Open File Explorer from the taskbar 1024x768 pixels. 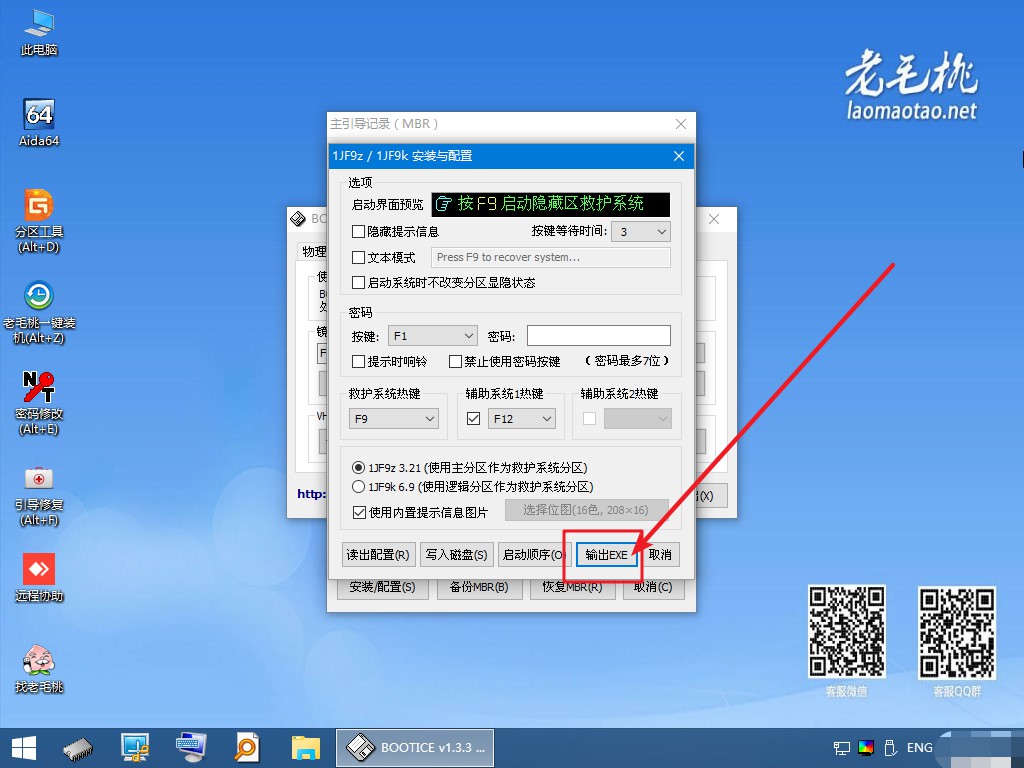coord(306,748)
